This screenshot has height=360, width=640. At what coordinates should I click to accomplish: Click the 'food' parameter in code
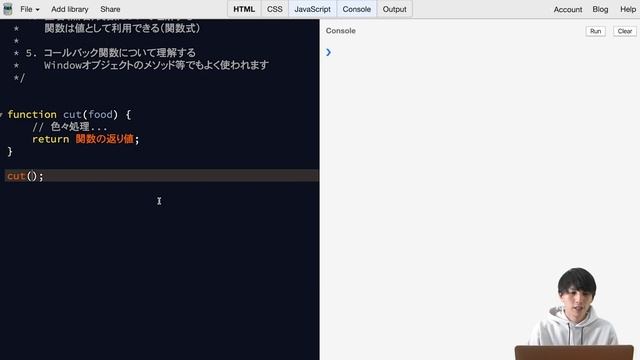point(100,114)
